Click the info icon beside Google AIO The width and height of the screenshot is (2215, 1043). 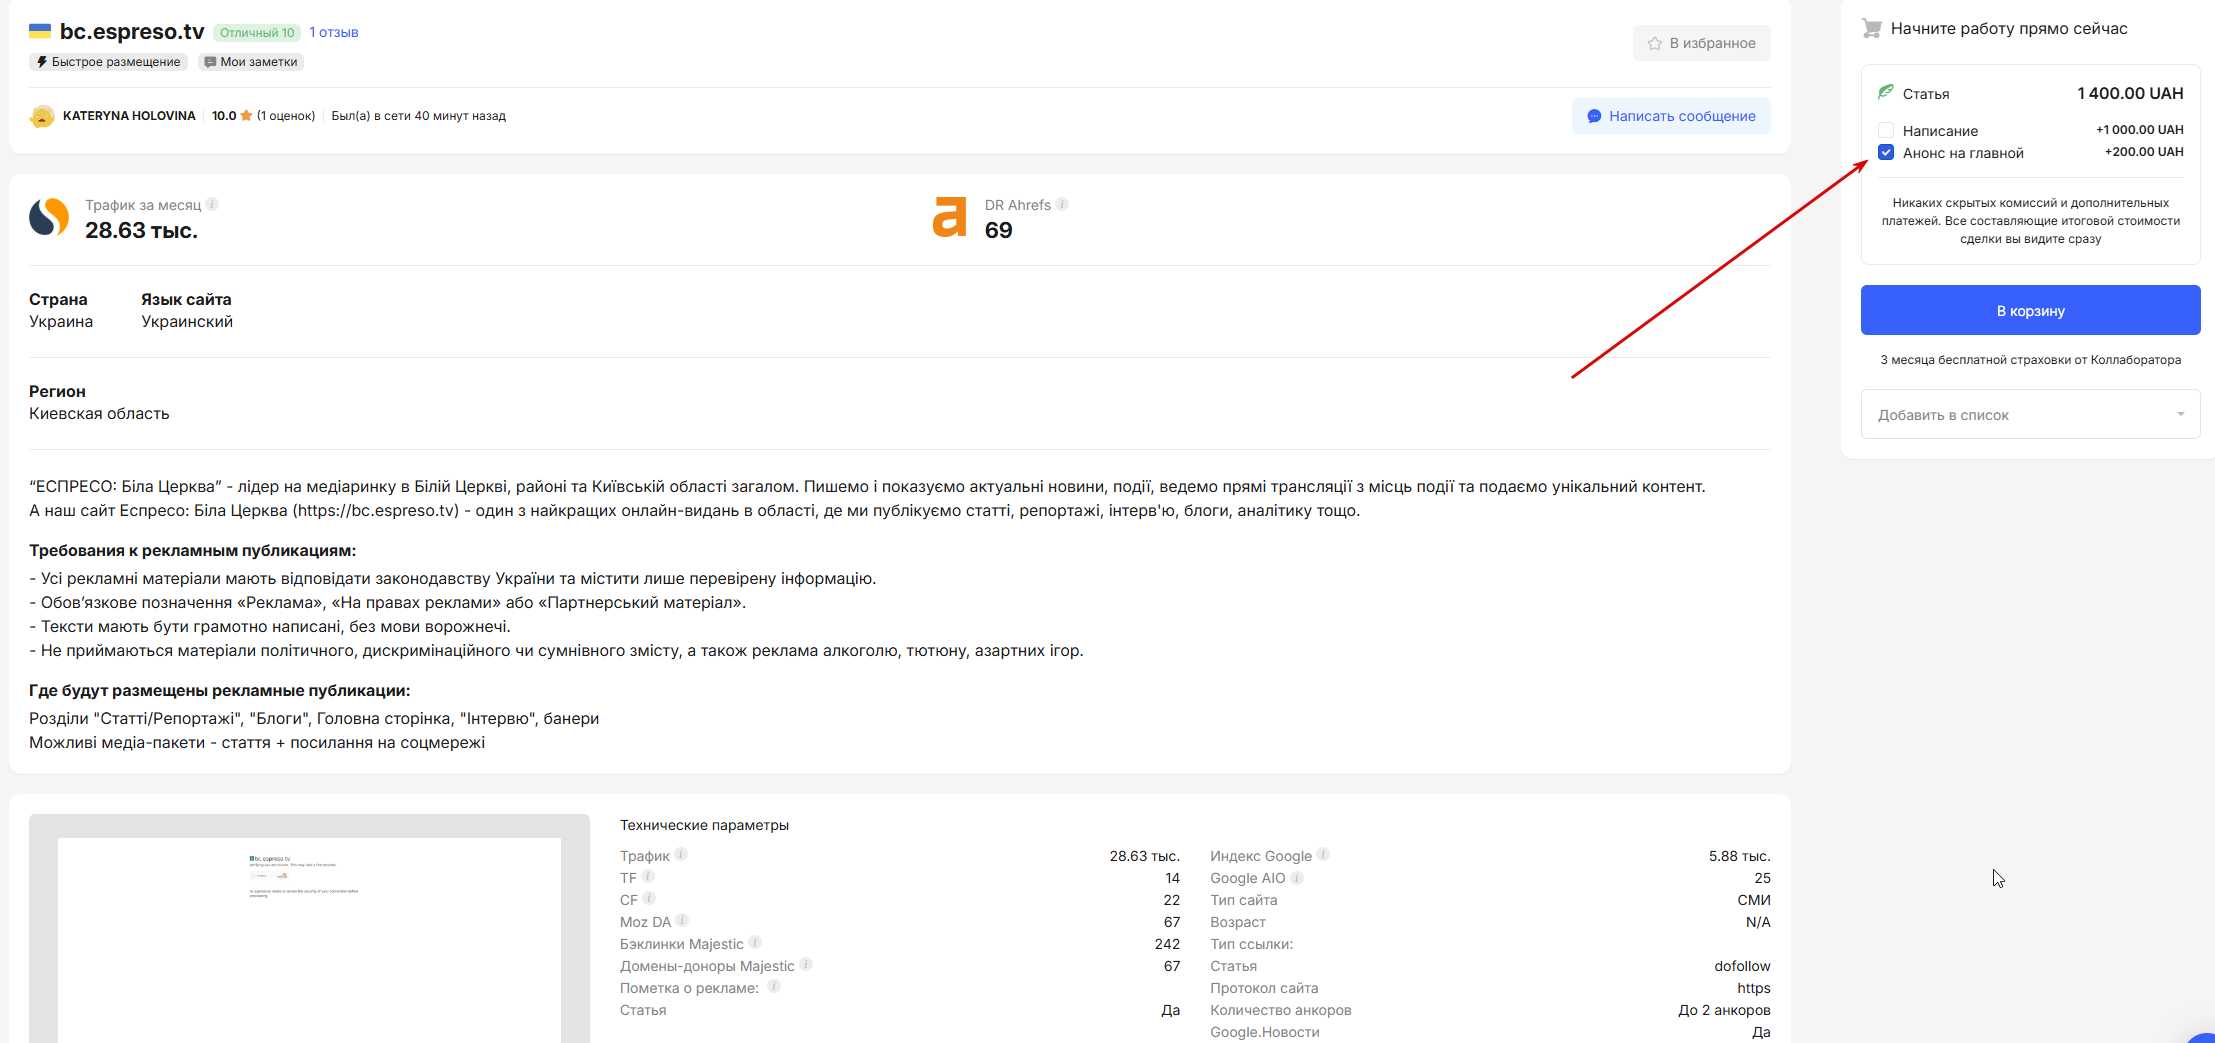[1297, 876]
